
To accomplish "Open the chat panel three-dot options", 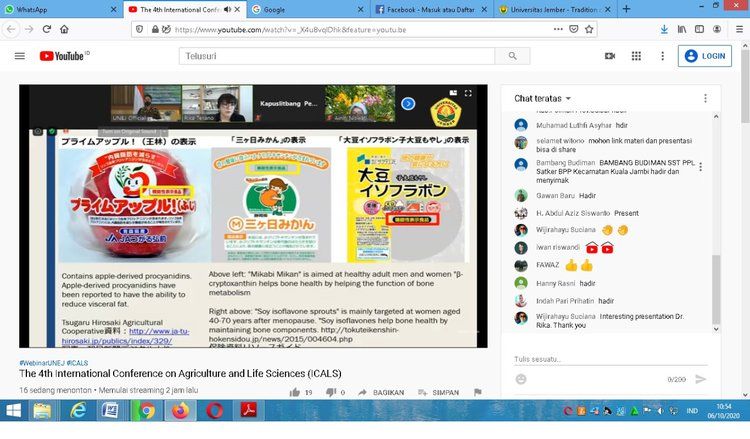I will (705, 98).
